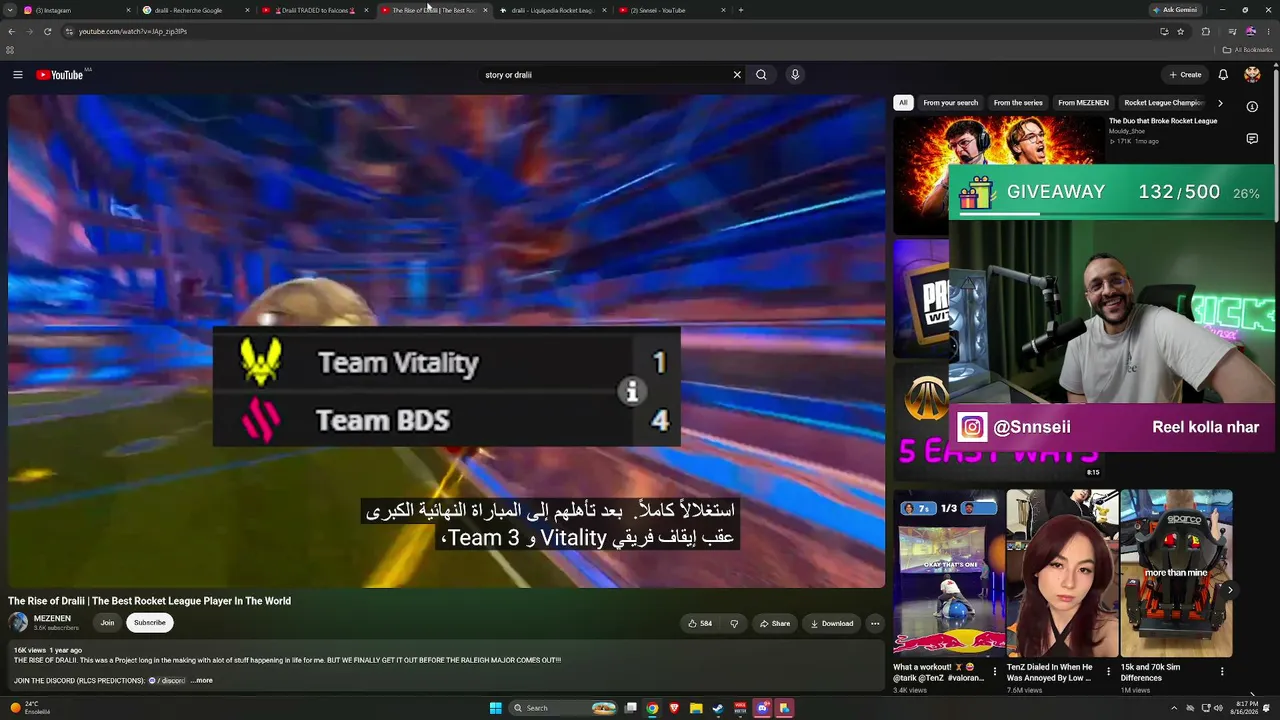Open '15k and 70k Sim Differences' short
The image size is (1280, 720).
pyautogui.click(x=1176, y=572)
